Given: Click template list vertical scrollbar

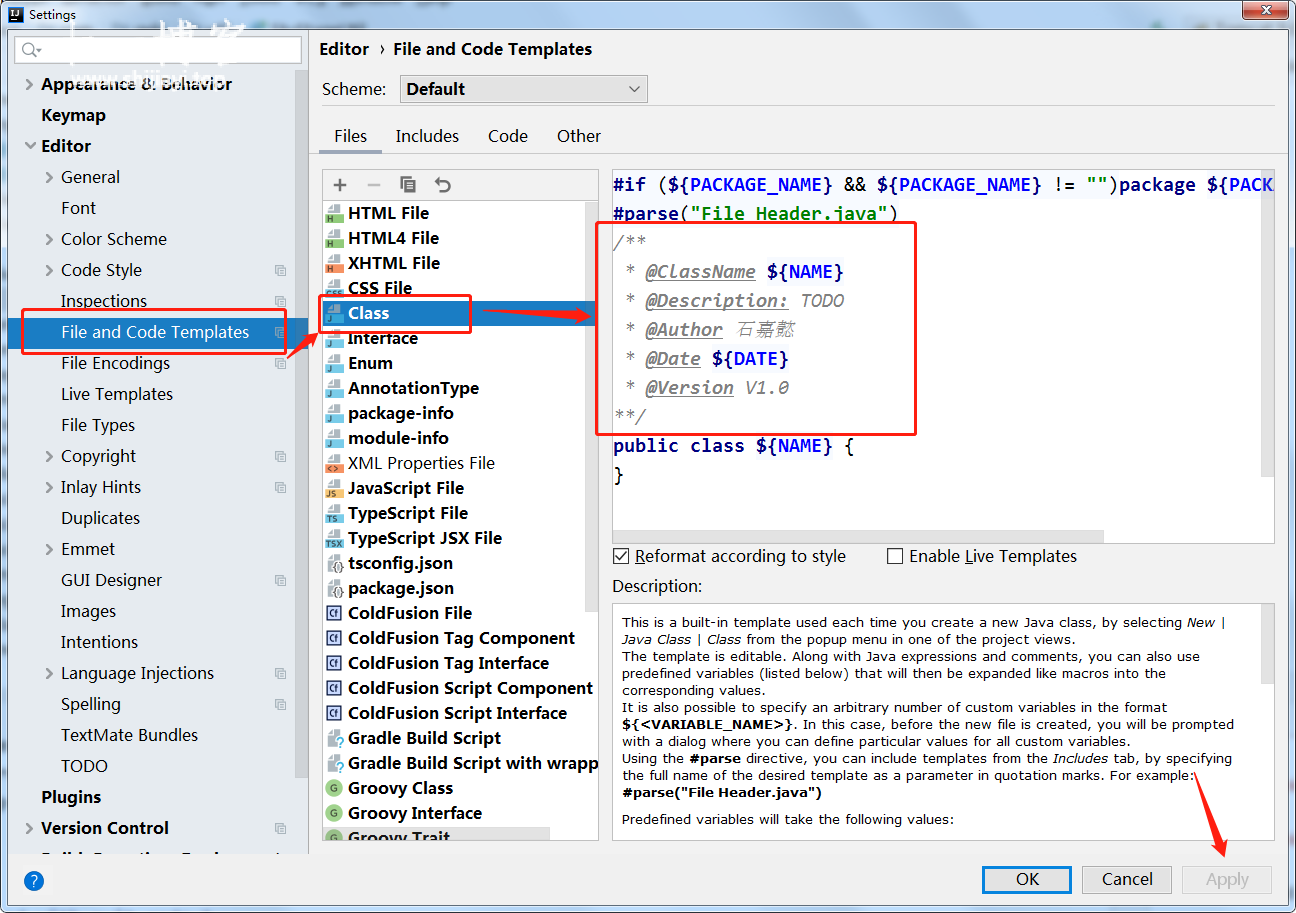Looking at the screenshot, I should (x=592, y=405).
